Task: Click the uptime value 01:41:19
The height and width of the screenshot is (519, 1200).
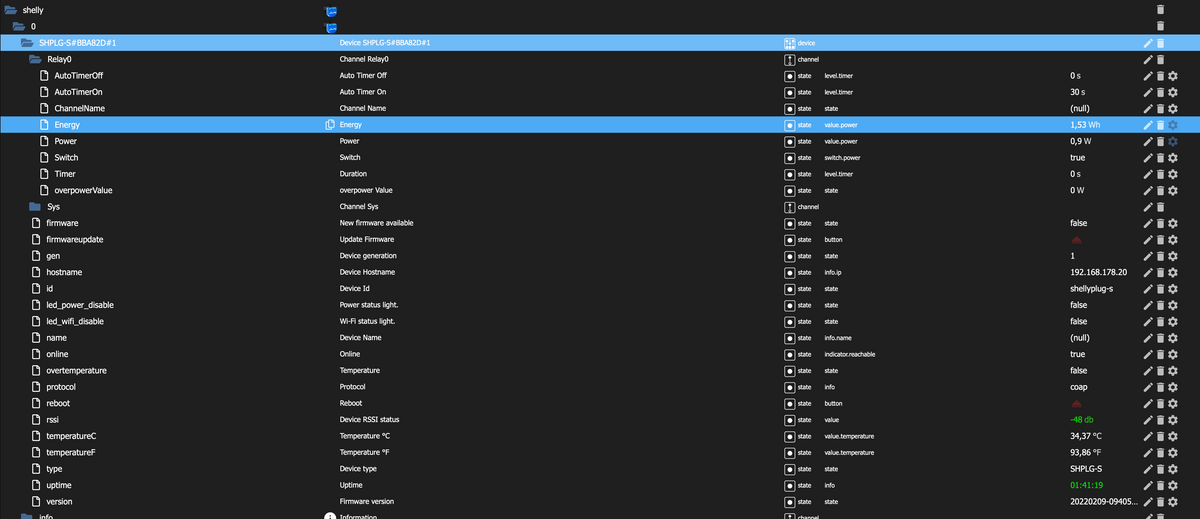Action: 1085,485
